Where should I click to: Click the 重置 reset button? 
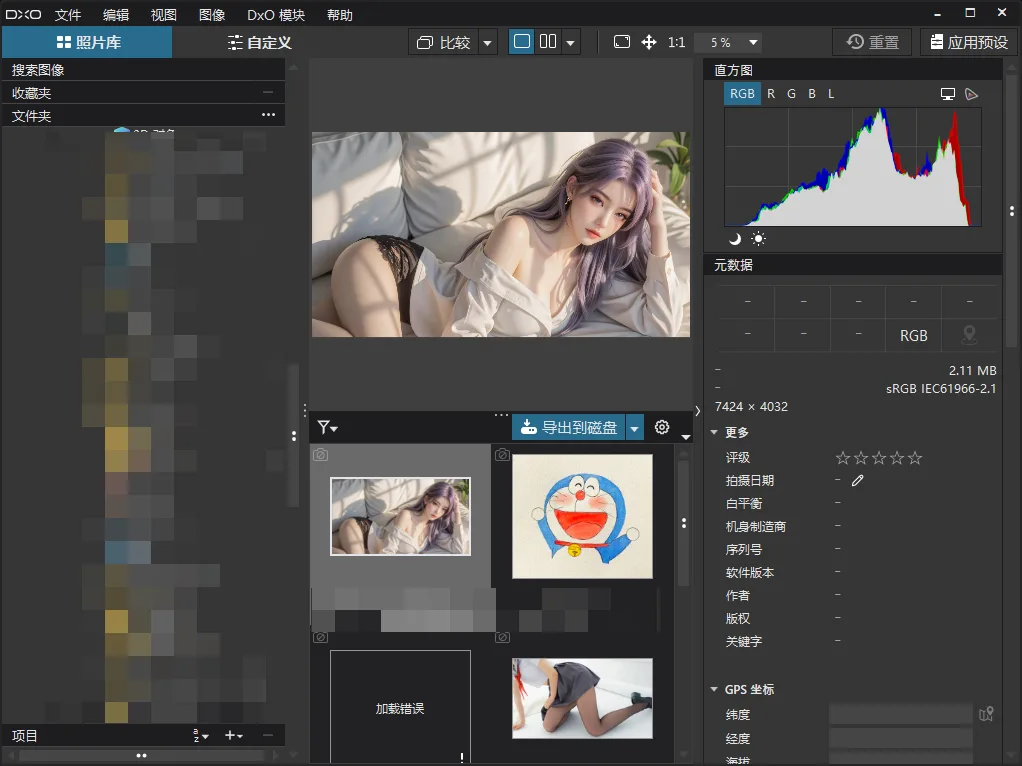[873, 42]
